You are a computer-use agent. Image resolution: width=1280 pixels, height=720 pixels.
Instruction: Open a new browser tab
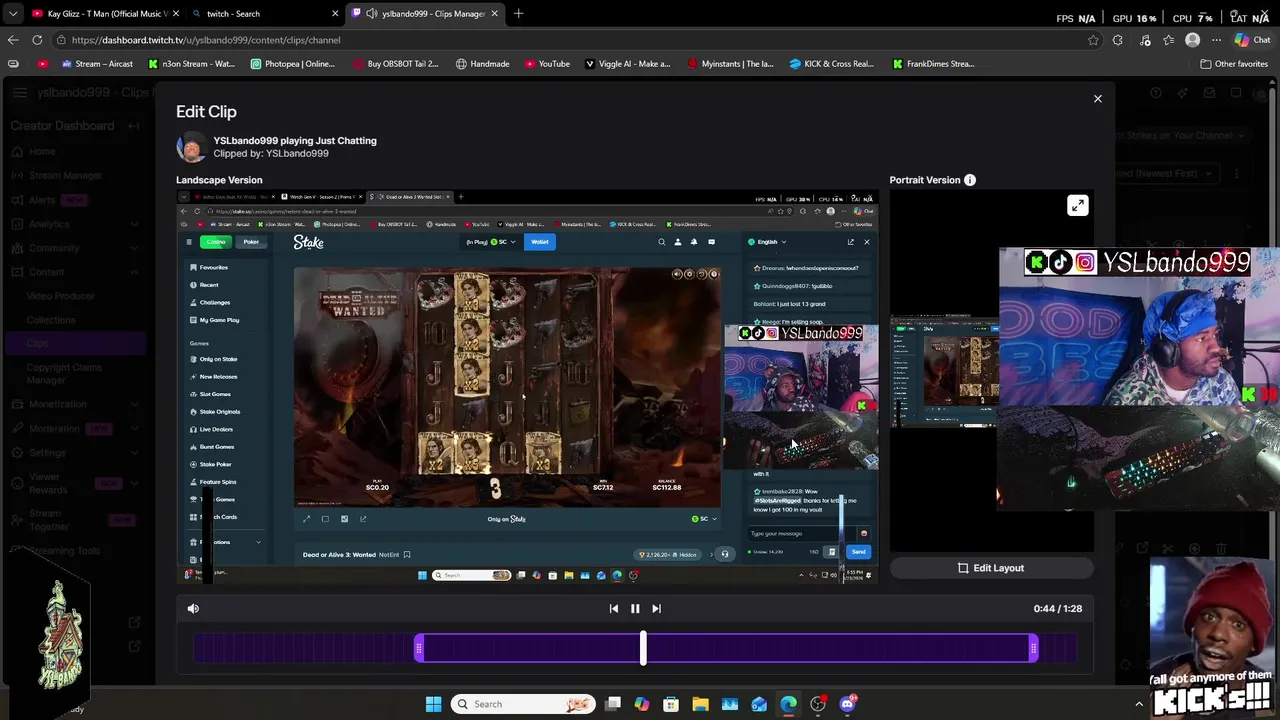click(519, 14)
